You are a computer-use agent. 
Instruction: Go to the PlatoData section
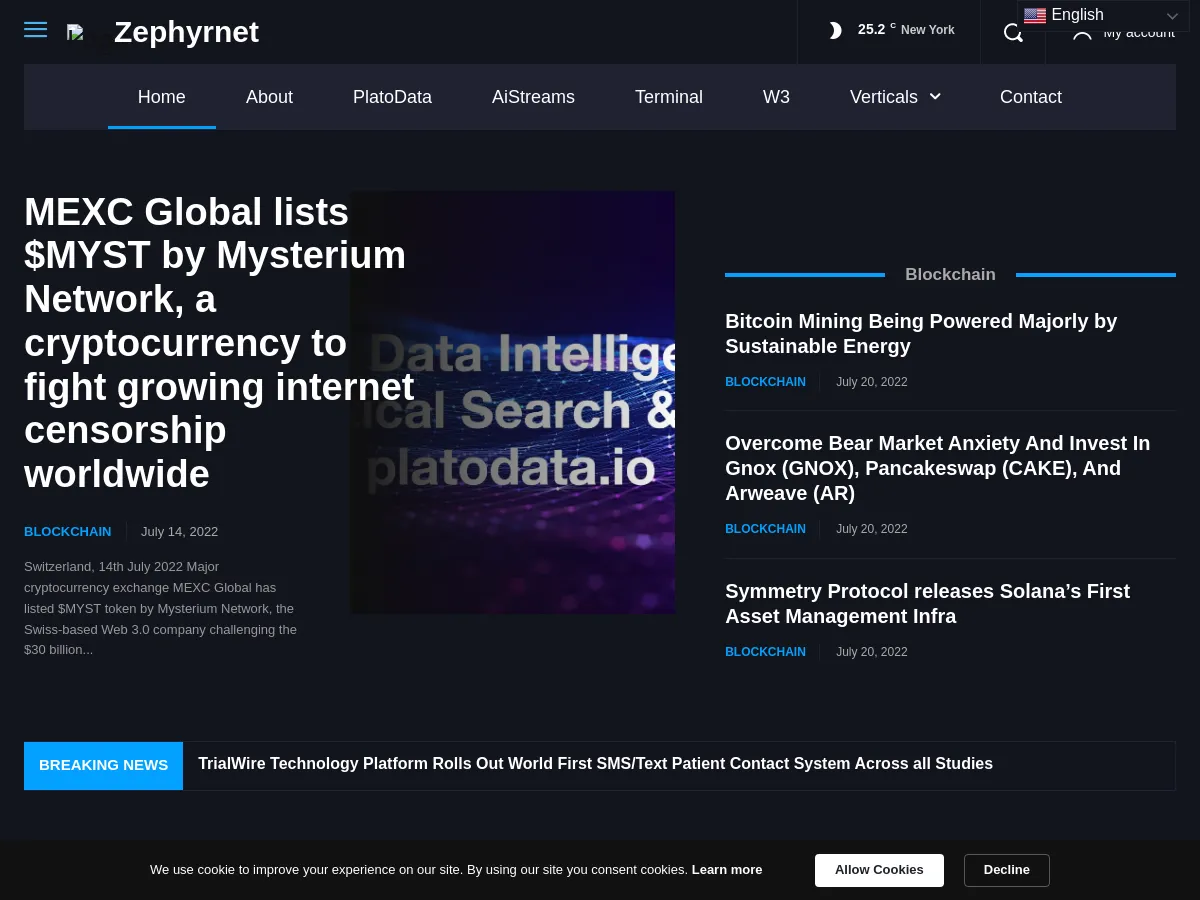pos(392,97)
